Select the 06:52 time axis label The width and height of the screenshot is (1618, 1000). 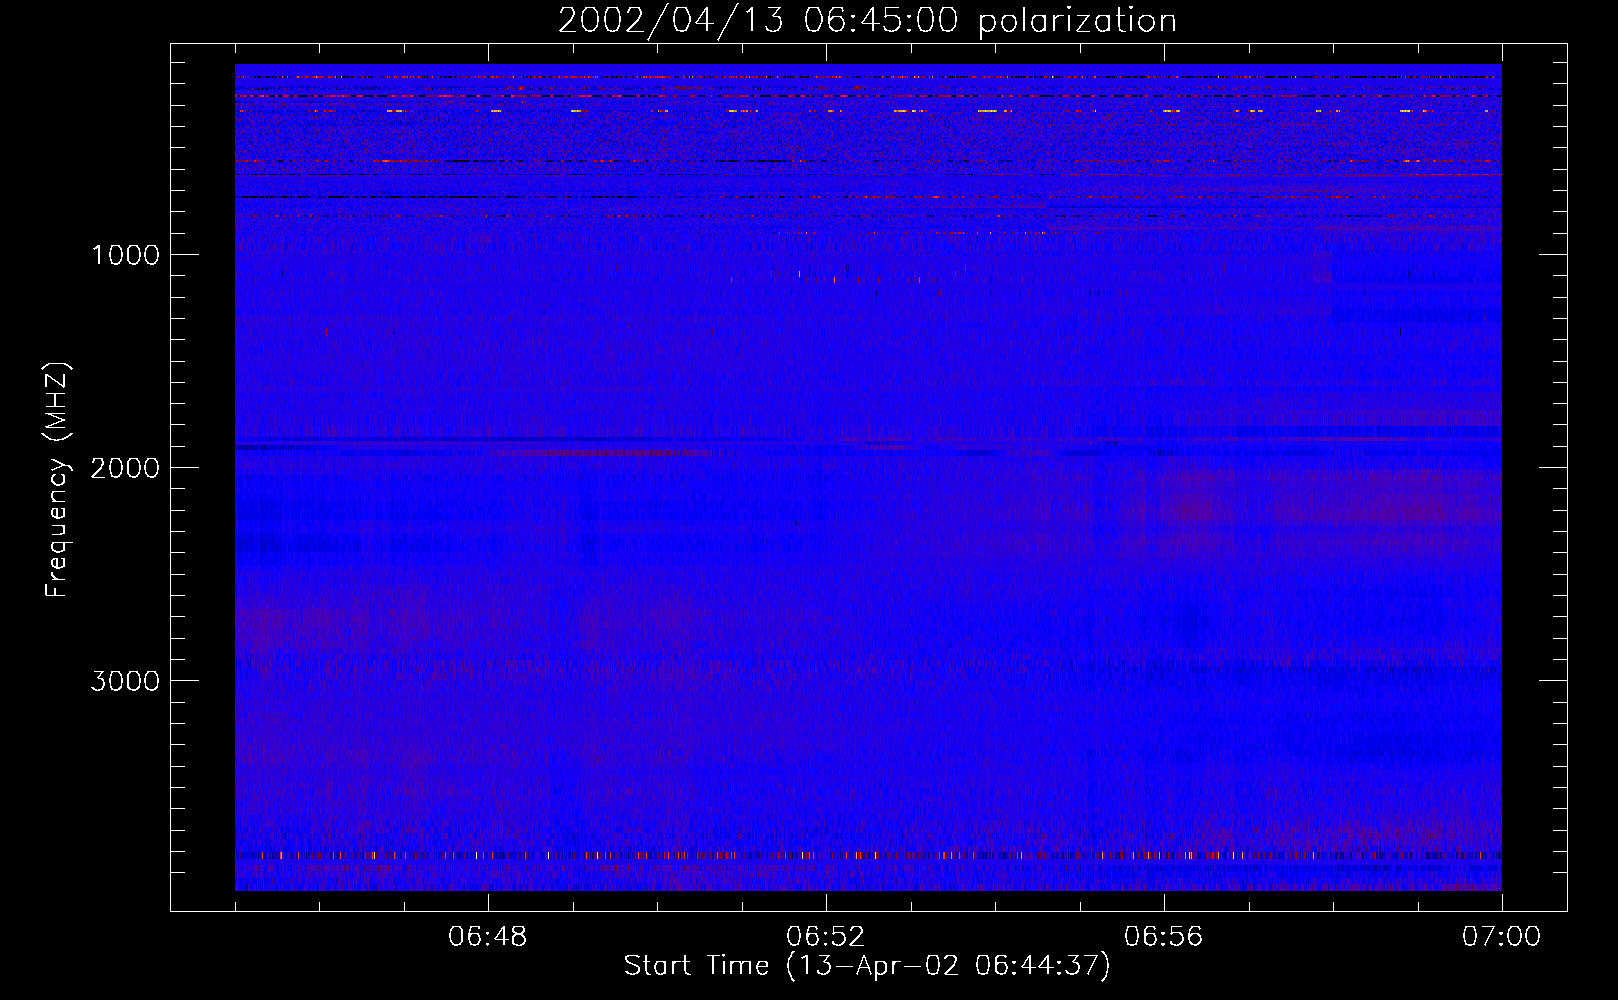[825, 936]
